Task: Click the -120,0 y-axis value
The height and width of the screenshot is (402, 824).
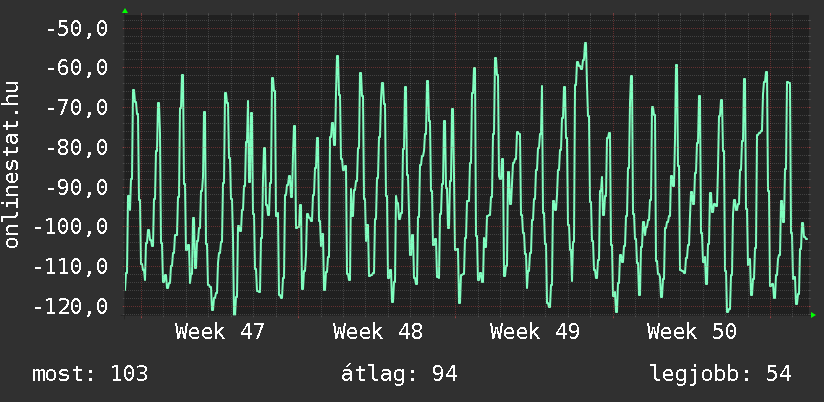Action: 70,306
